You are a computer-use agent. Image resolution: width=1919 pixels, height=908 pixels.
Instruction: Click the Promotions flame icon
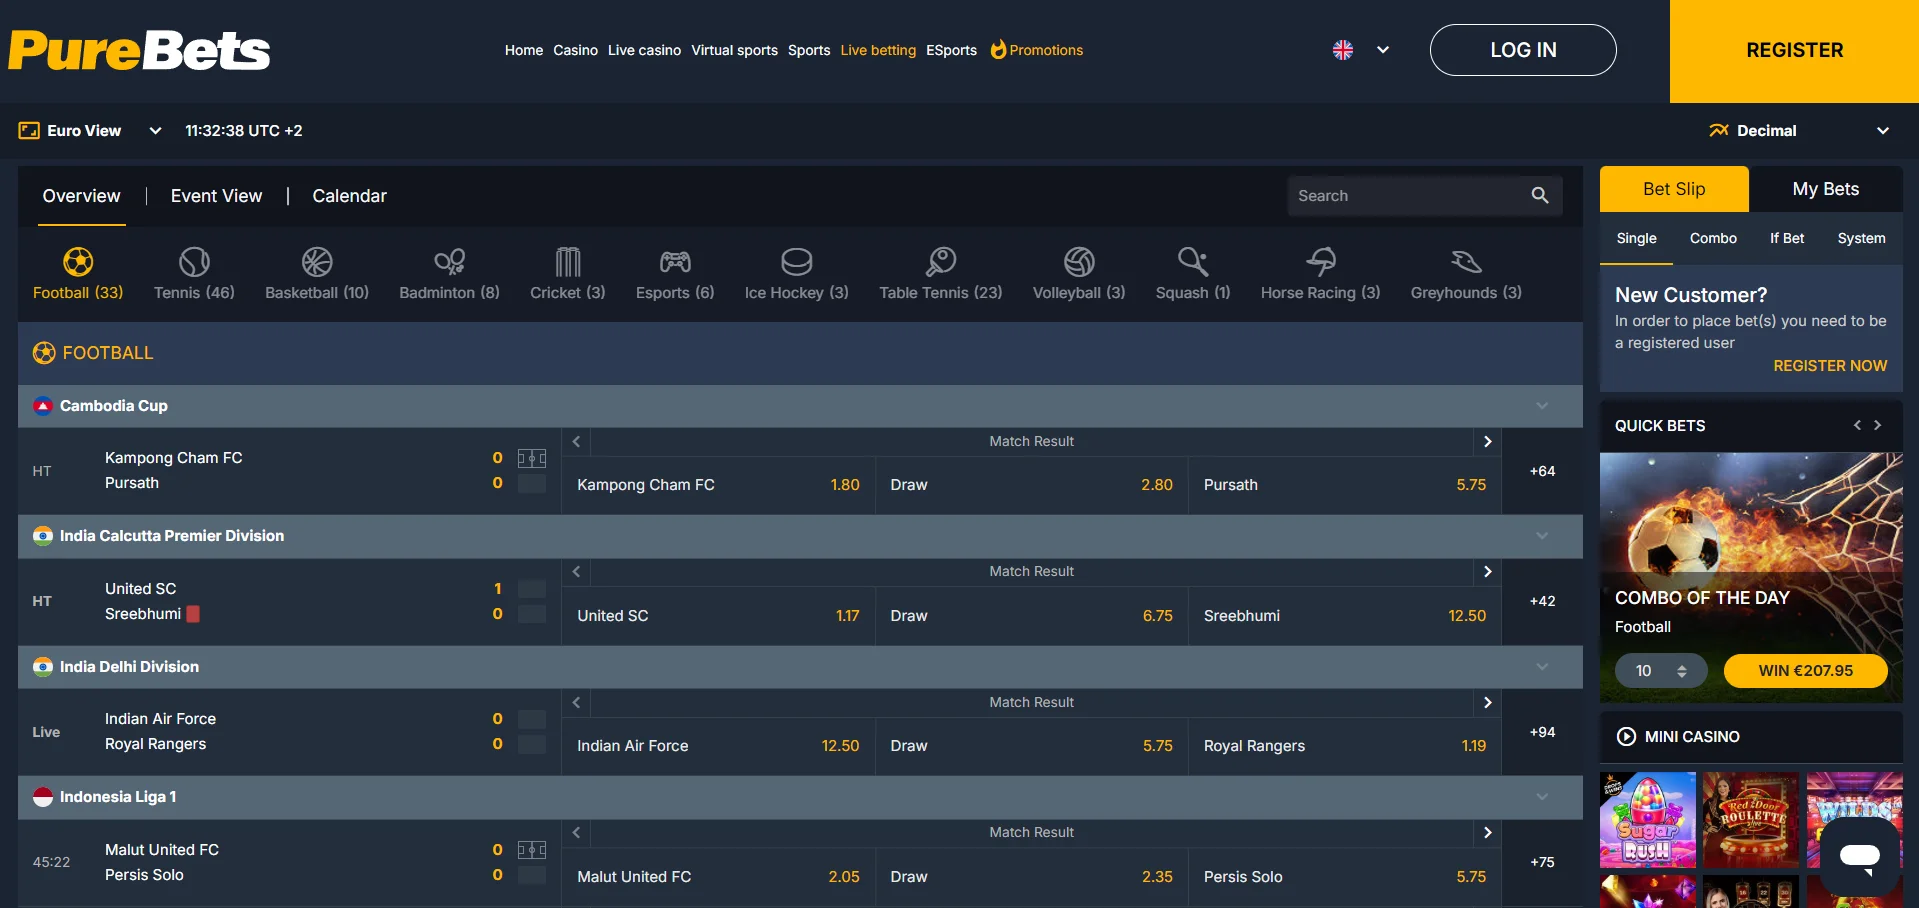(x=998, y=49)
